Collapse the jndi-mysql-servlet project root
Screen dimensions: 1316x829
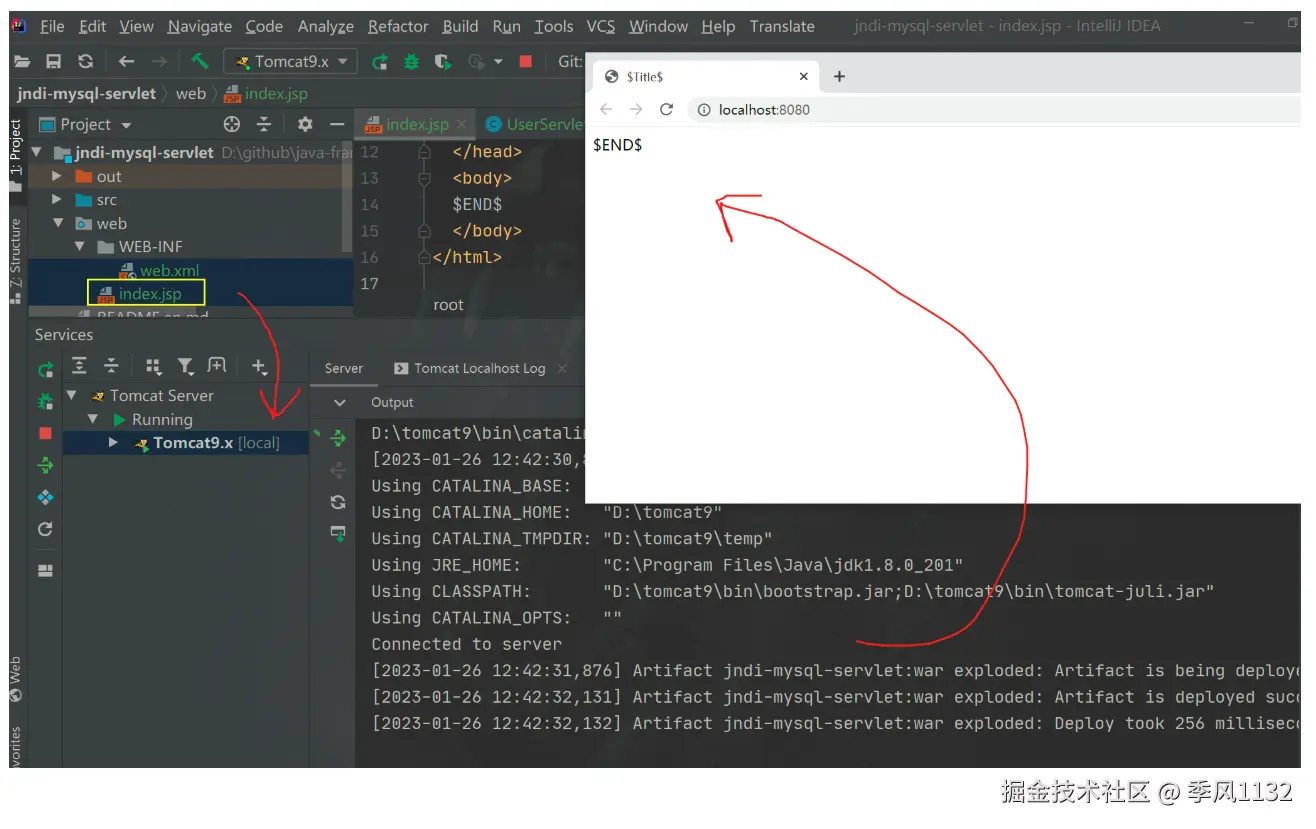(x=38, y=153)
